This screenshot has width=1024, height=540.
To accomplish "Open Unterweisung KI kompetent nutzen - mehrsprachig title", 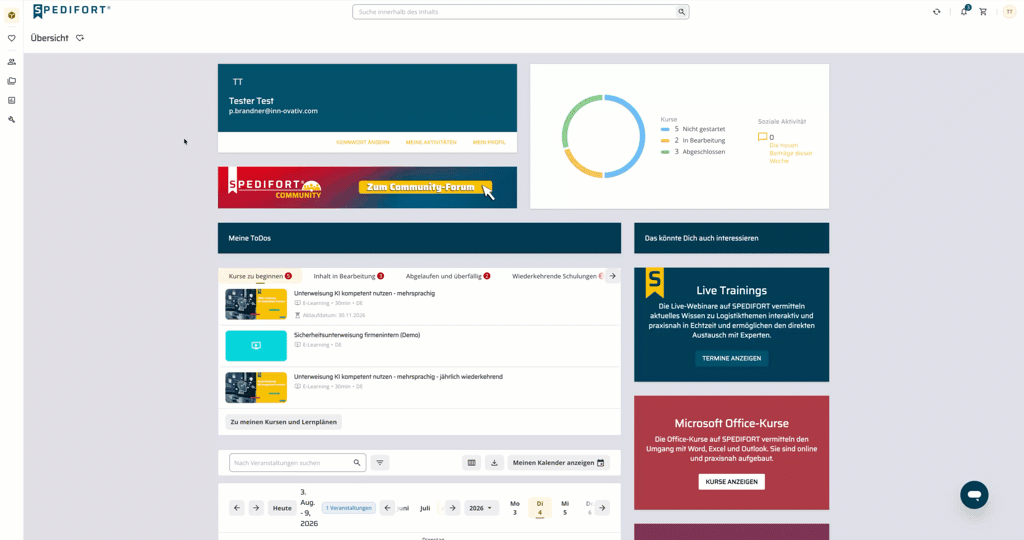I will coord(364,293).
